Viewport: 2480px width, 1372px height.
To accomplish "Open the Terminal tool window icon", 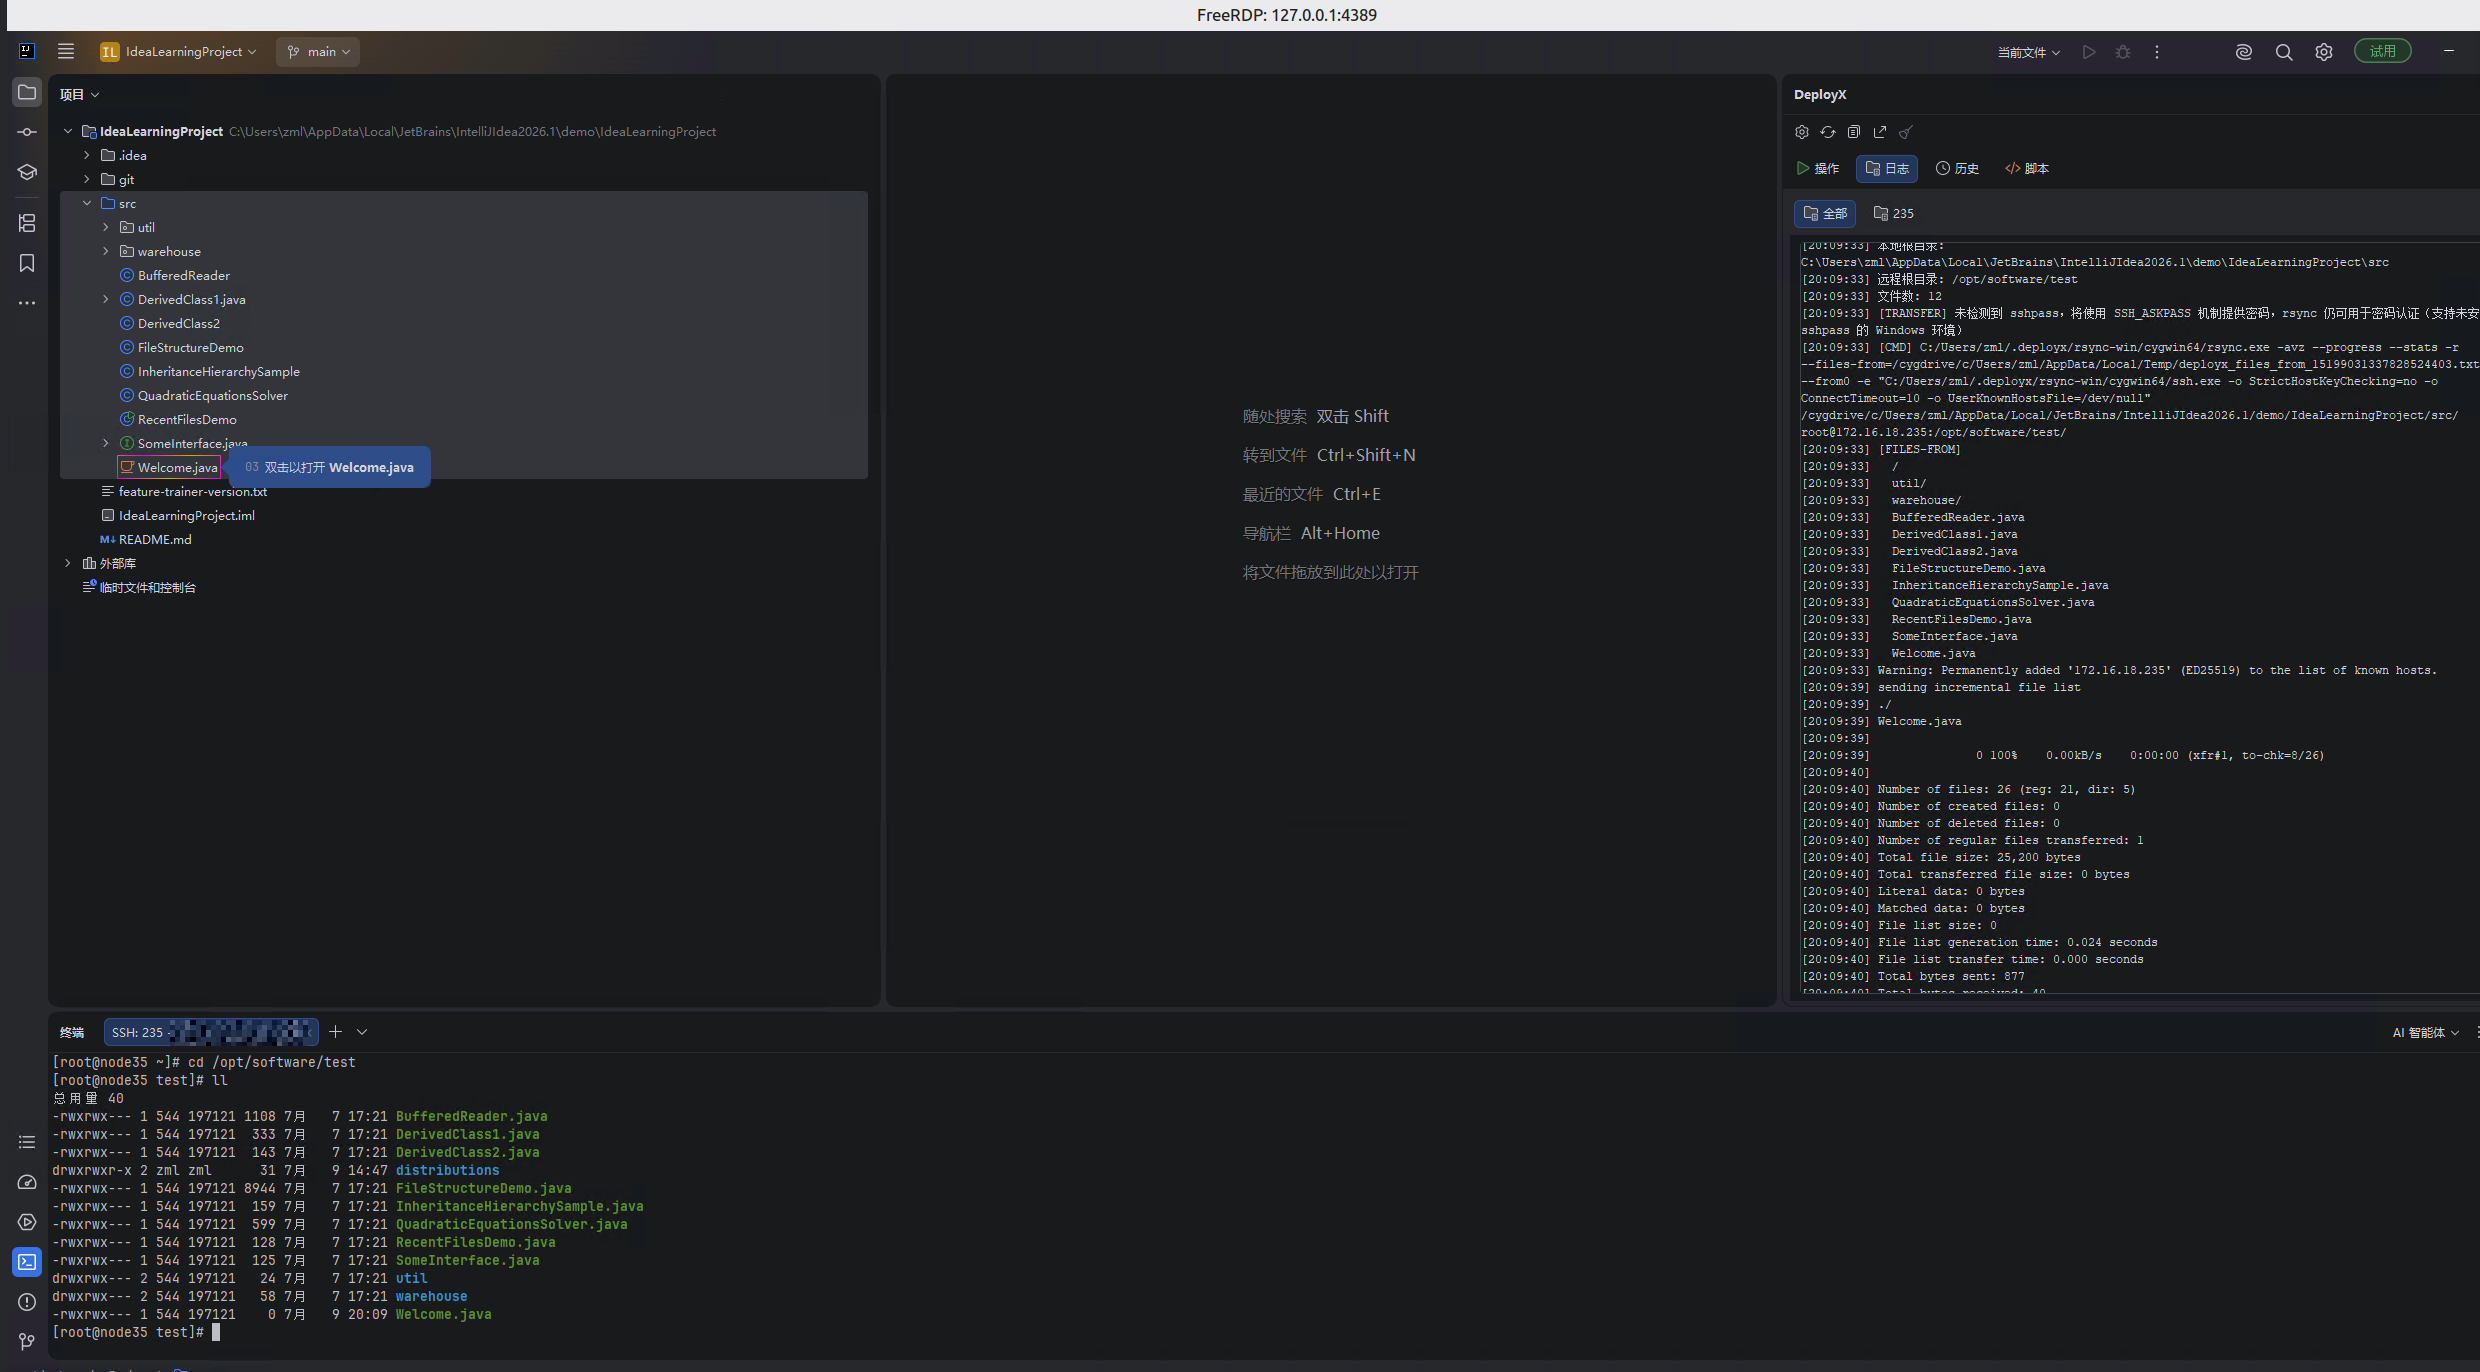I will point(27,1262).
